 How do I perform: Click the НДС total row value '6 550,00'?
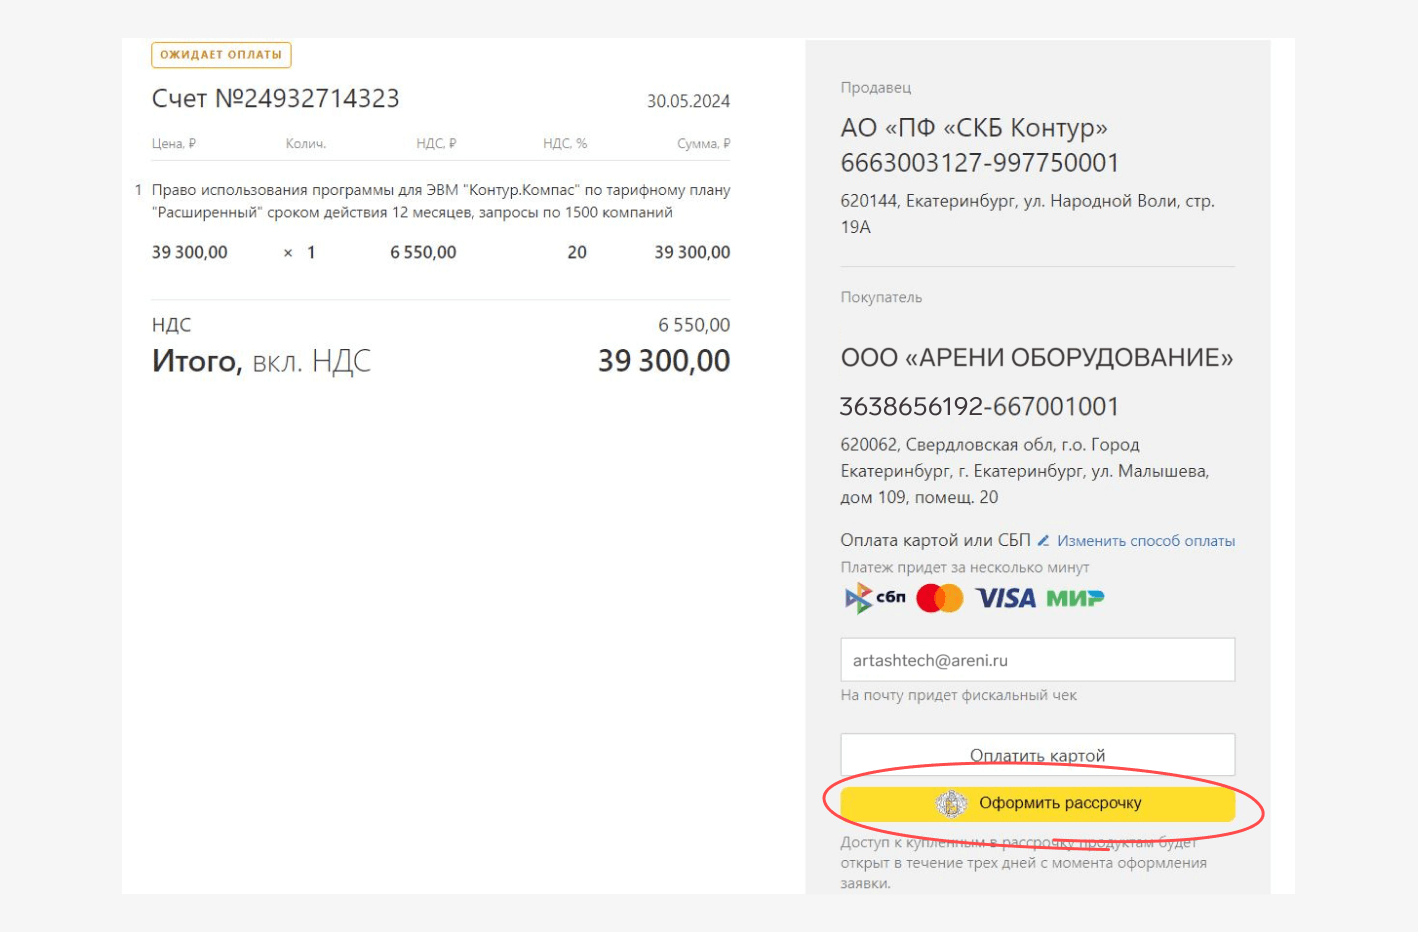tap(694, 325)
